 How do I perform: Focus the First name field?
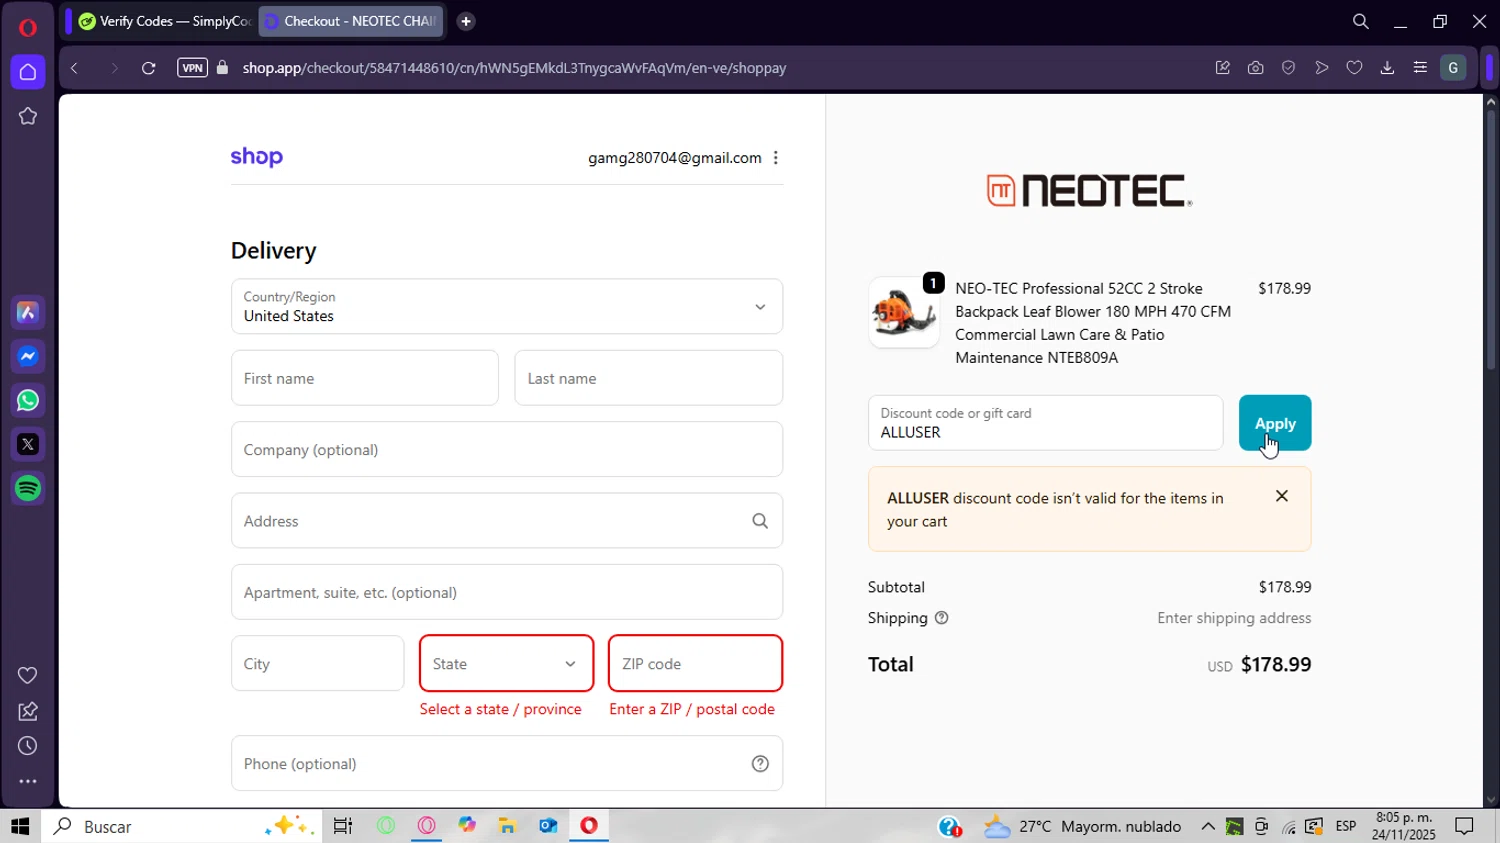[x=365, y=378]
